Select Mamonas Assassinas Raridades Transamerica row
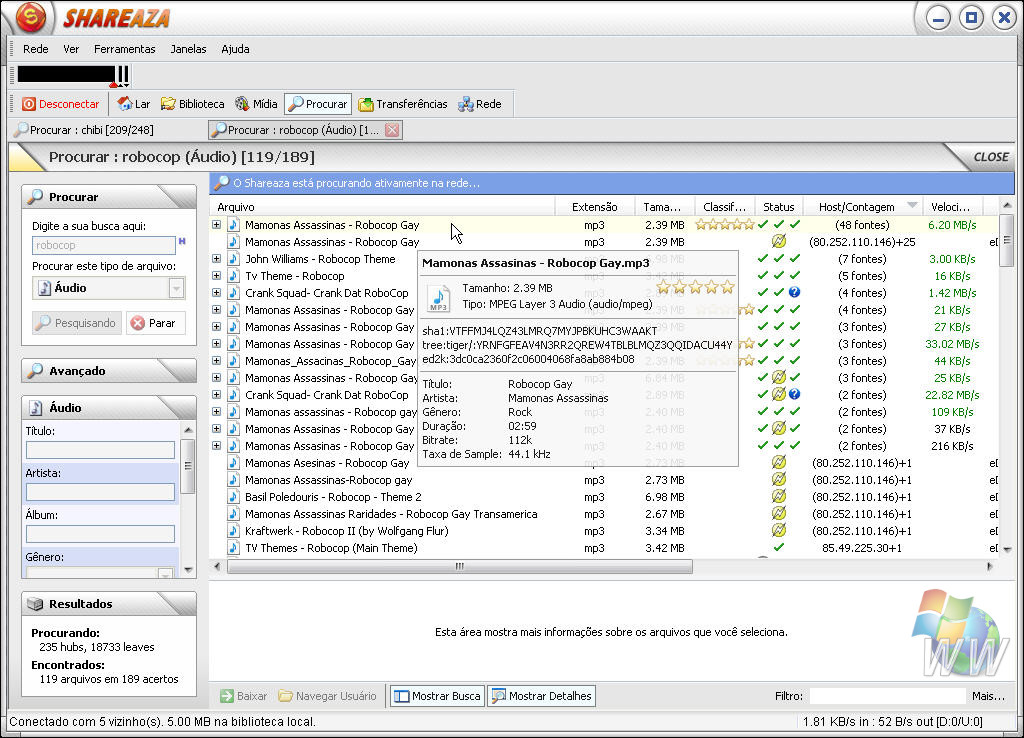Viewport: 1024px width, 738px height. coord(604,514)
